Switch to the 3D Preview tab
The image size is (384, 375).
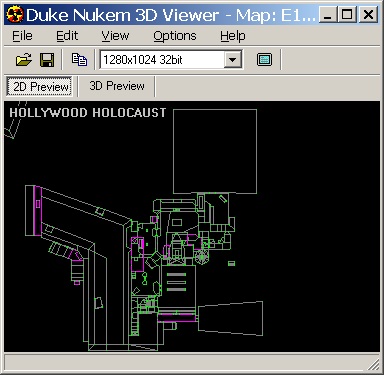(117, 86)
